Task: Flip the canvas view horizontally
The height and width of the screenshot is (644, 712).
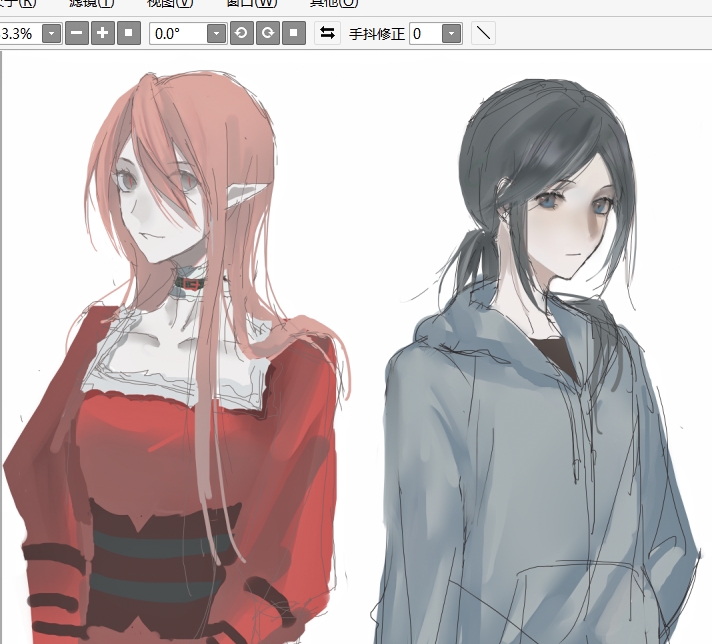Action: 327,33
